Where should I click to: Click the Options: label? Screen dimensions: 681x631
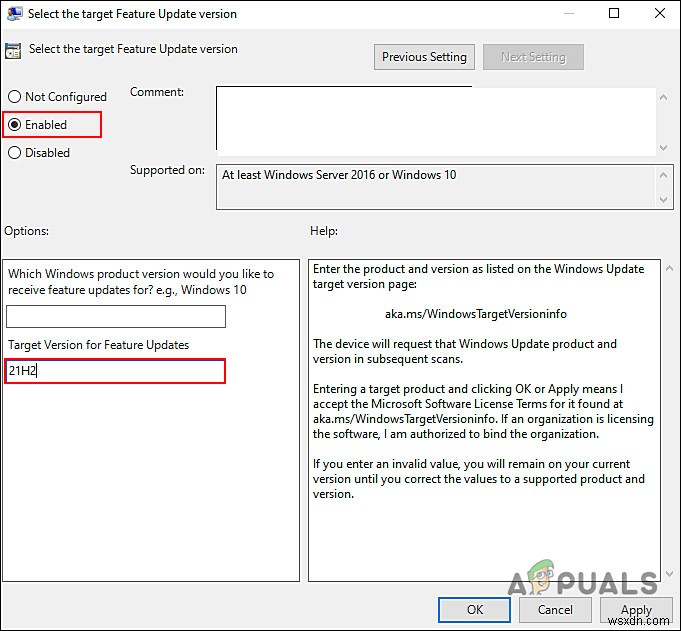tap(26, 231)
